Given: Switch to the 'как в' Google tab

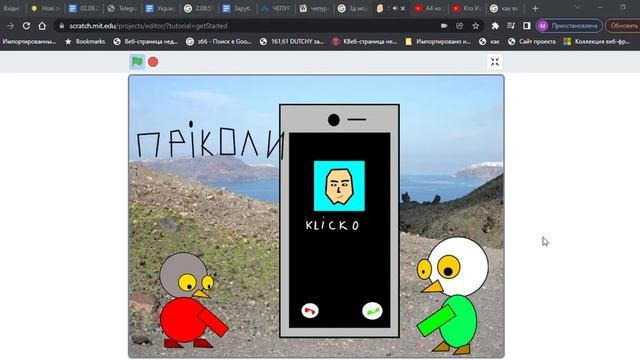Looking at the screenshot, I should (505, 8).
